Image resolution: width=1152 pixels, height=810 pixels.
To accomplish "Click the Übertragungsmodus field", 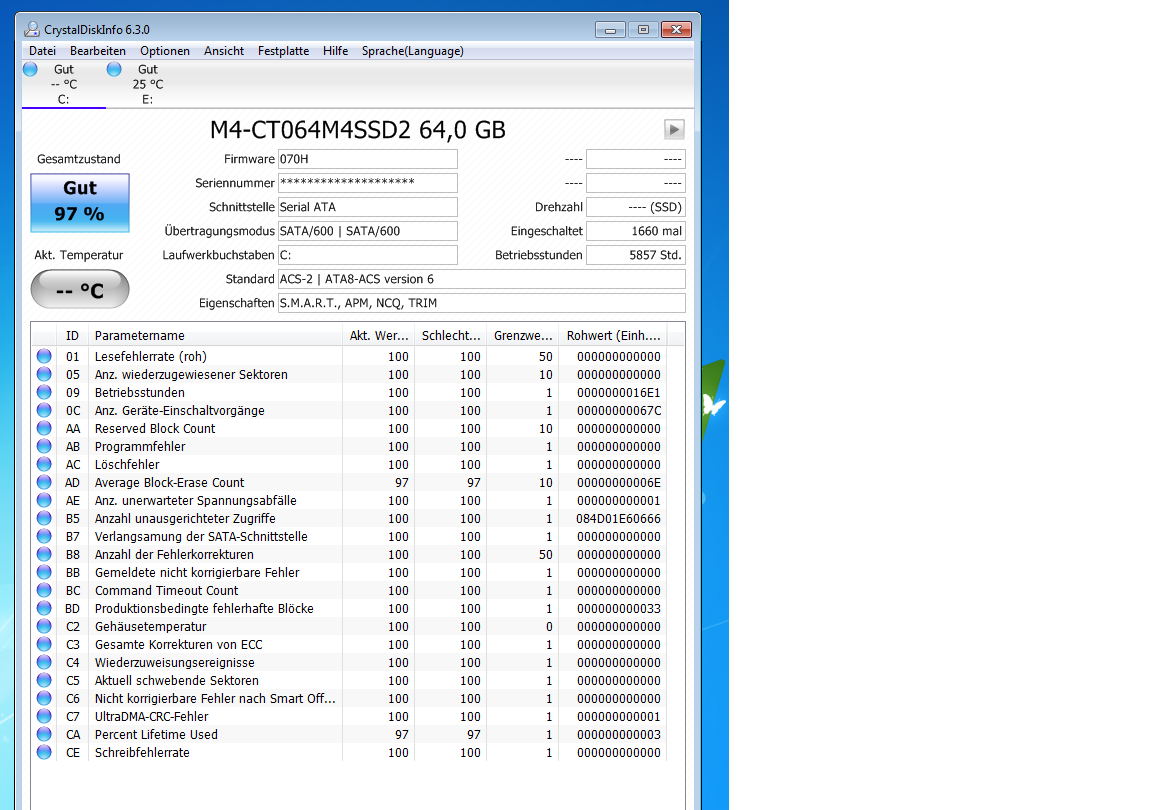I will [x=367, y=231].
